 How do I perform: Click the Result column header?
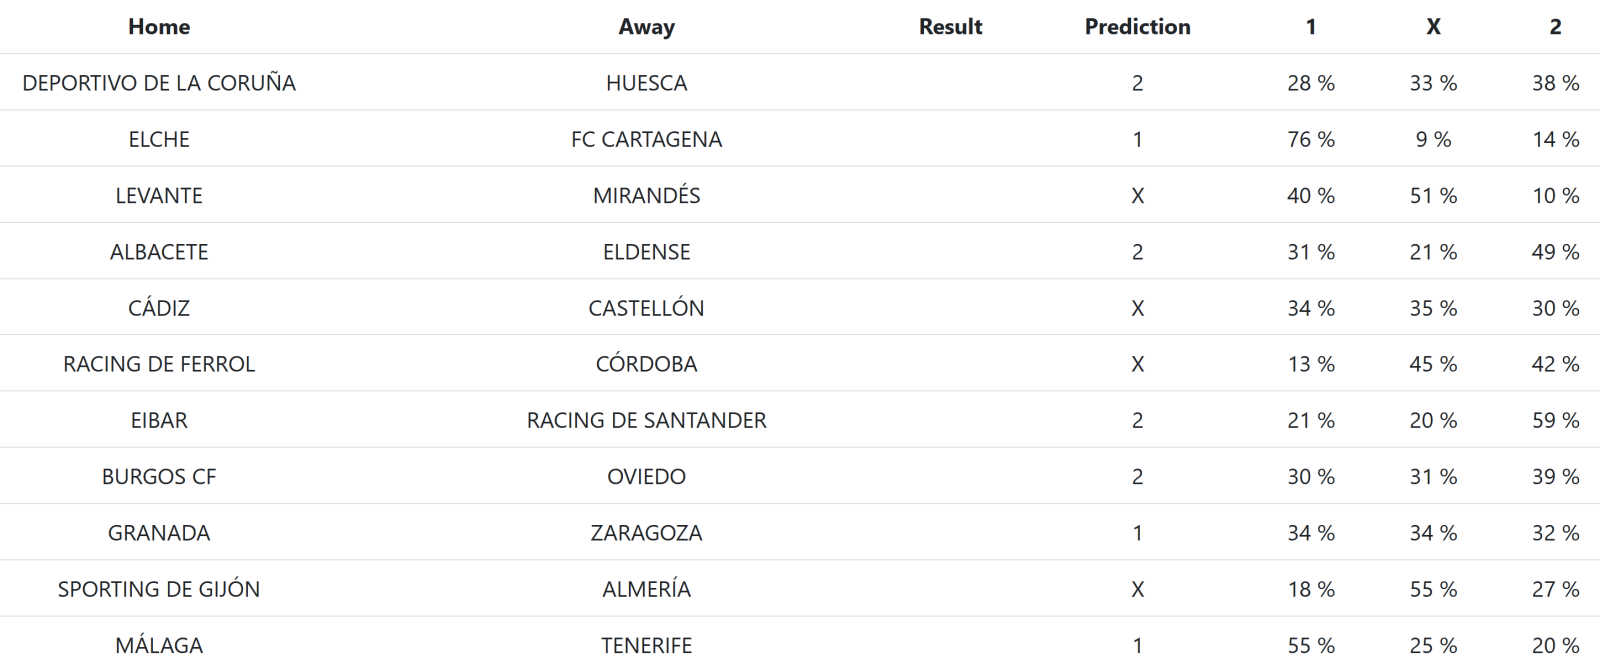(x=950, y=27)
